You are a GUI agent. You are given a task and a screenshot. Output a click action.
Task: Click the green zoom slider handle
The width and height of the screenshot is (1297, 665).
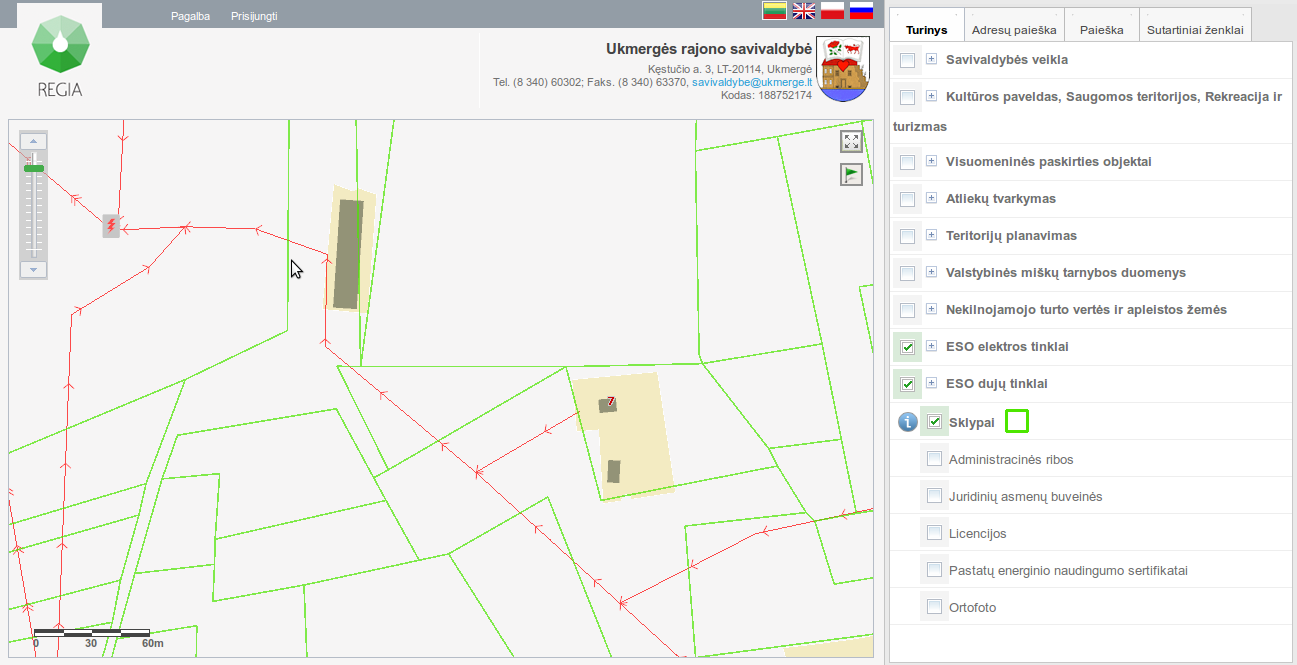pyautogui.click(x=33, y=168)
